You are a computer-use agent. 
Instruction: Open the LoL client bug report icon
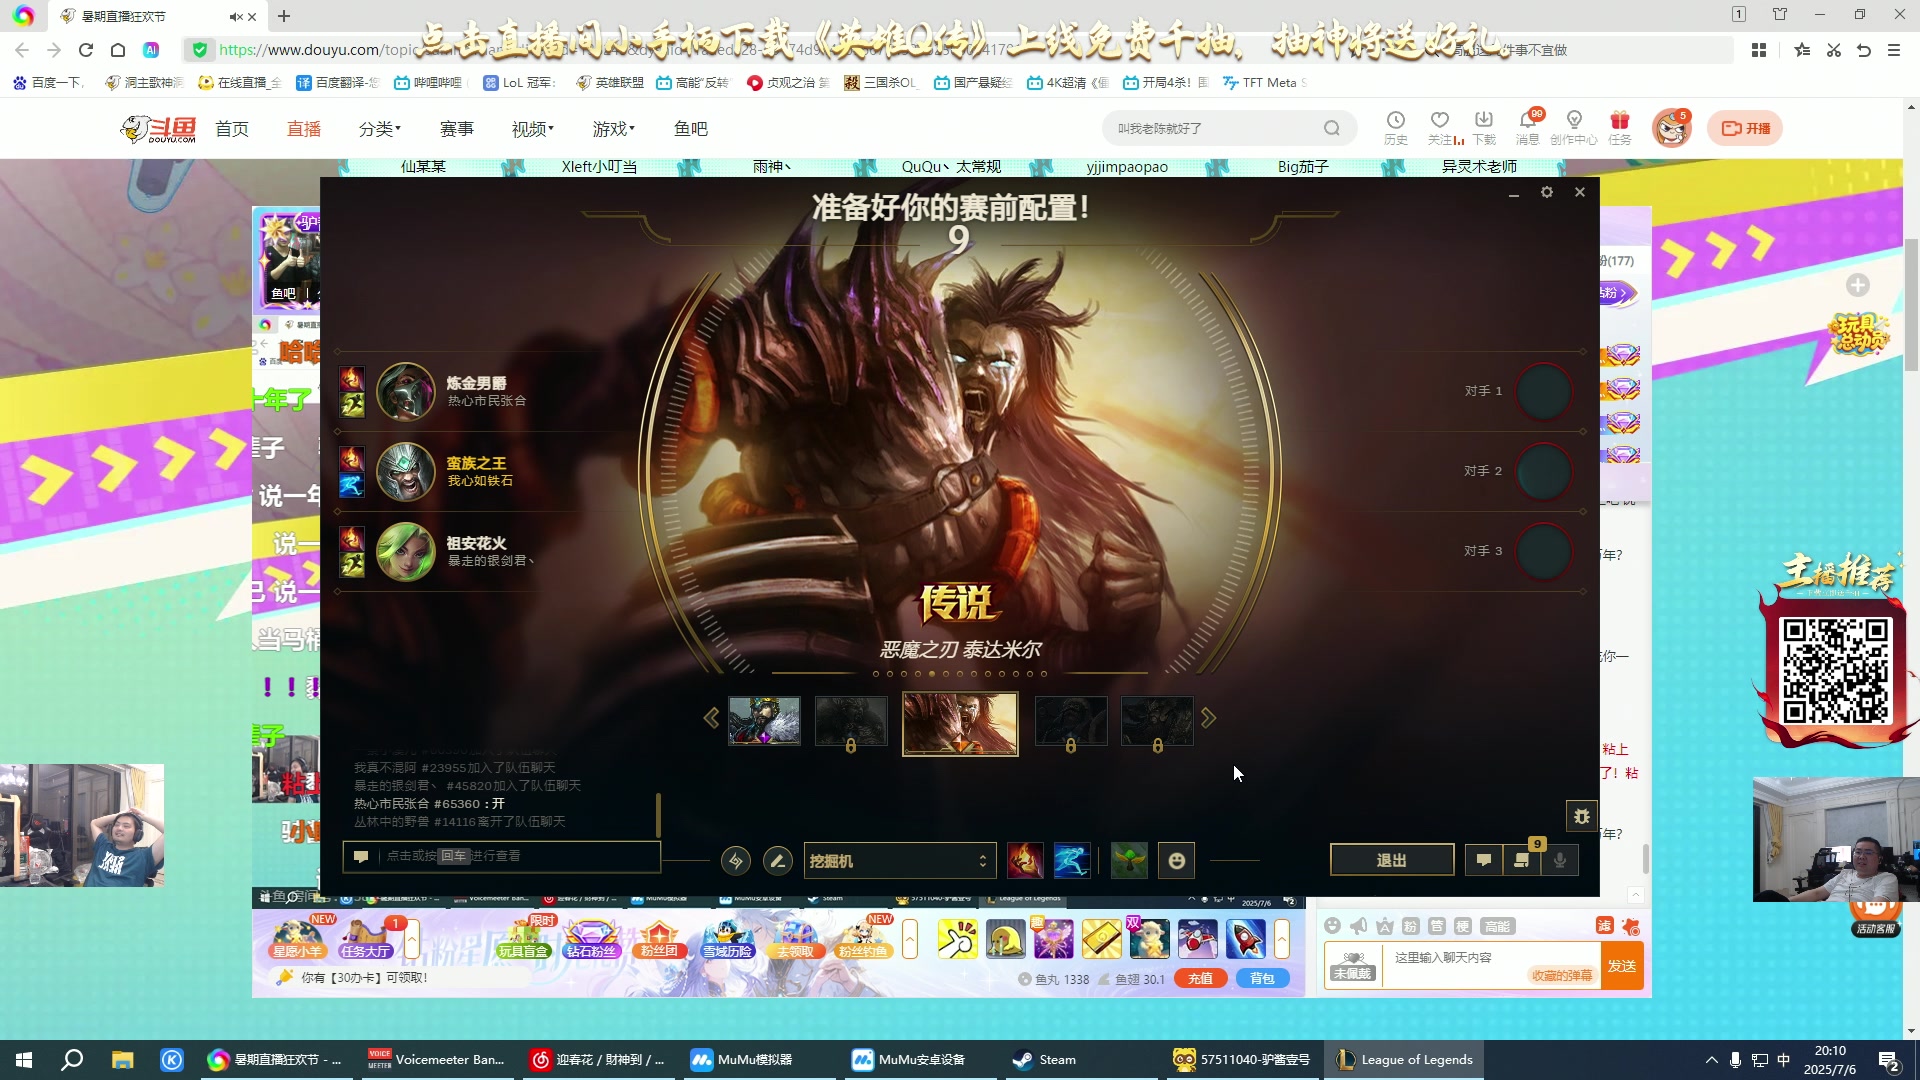click(x=1581, y=816)
